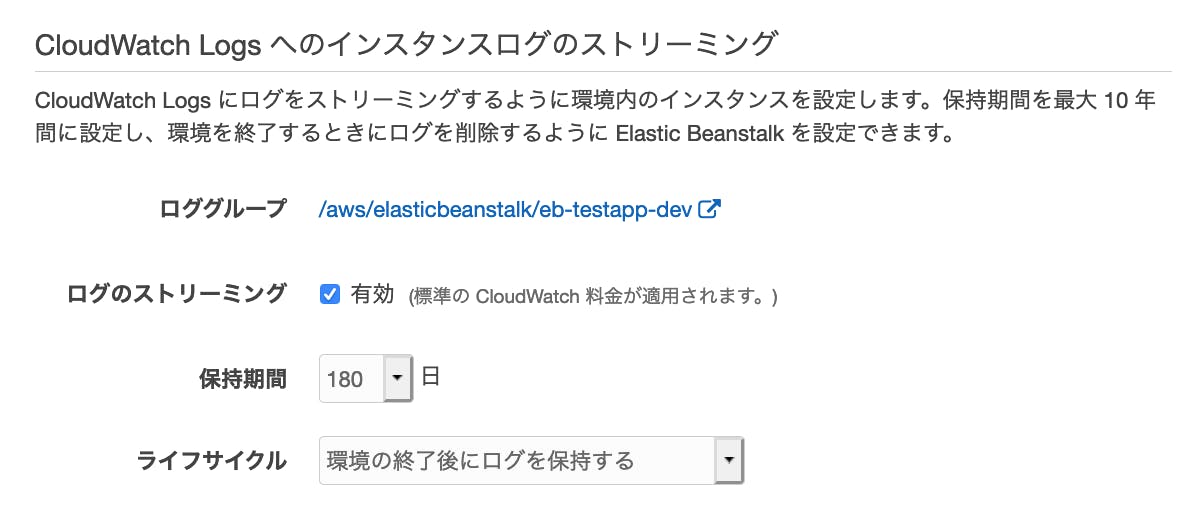
Task: Click the arrow button on the 180 dropdown
Action: (398, 379)
